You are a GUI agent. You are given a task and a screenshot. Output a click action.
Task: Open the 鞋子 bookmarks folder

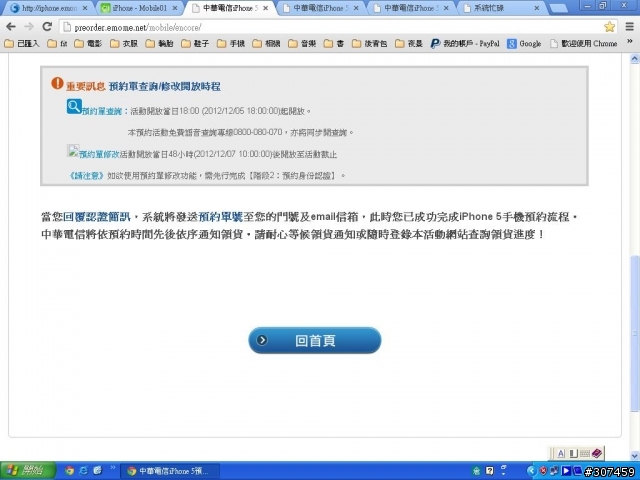[195, 43]
